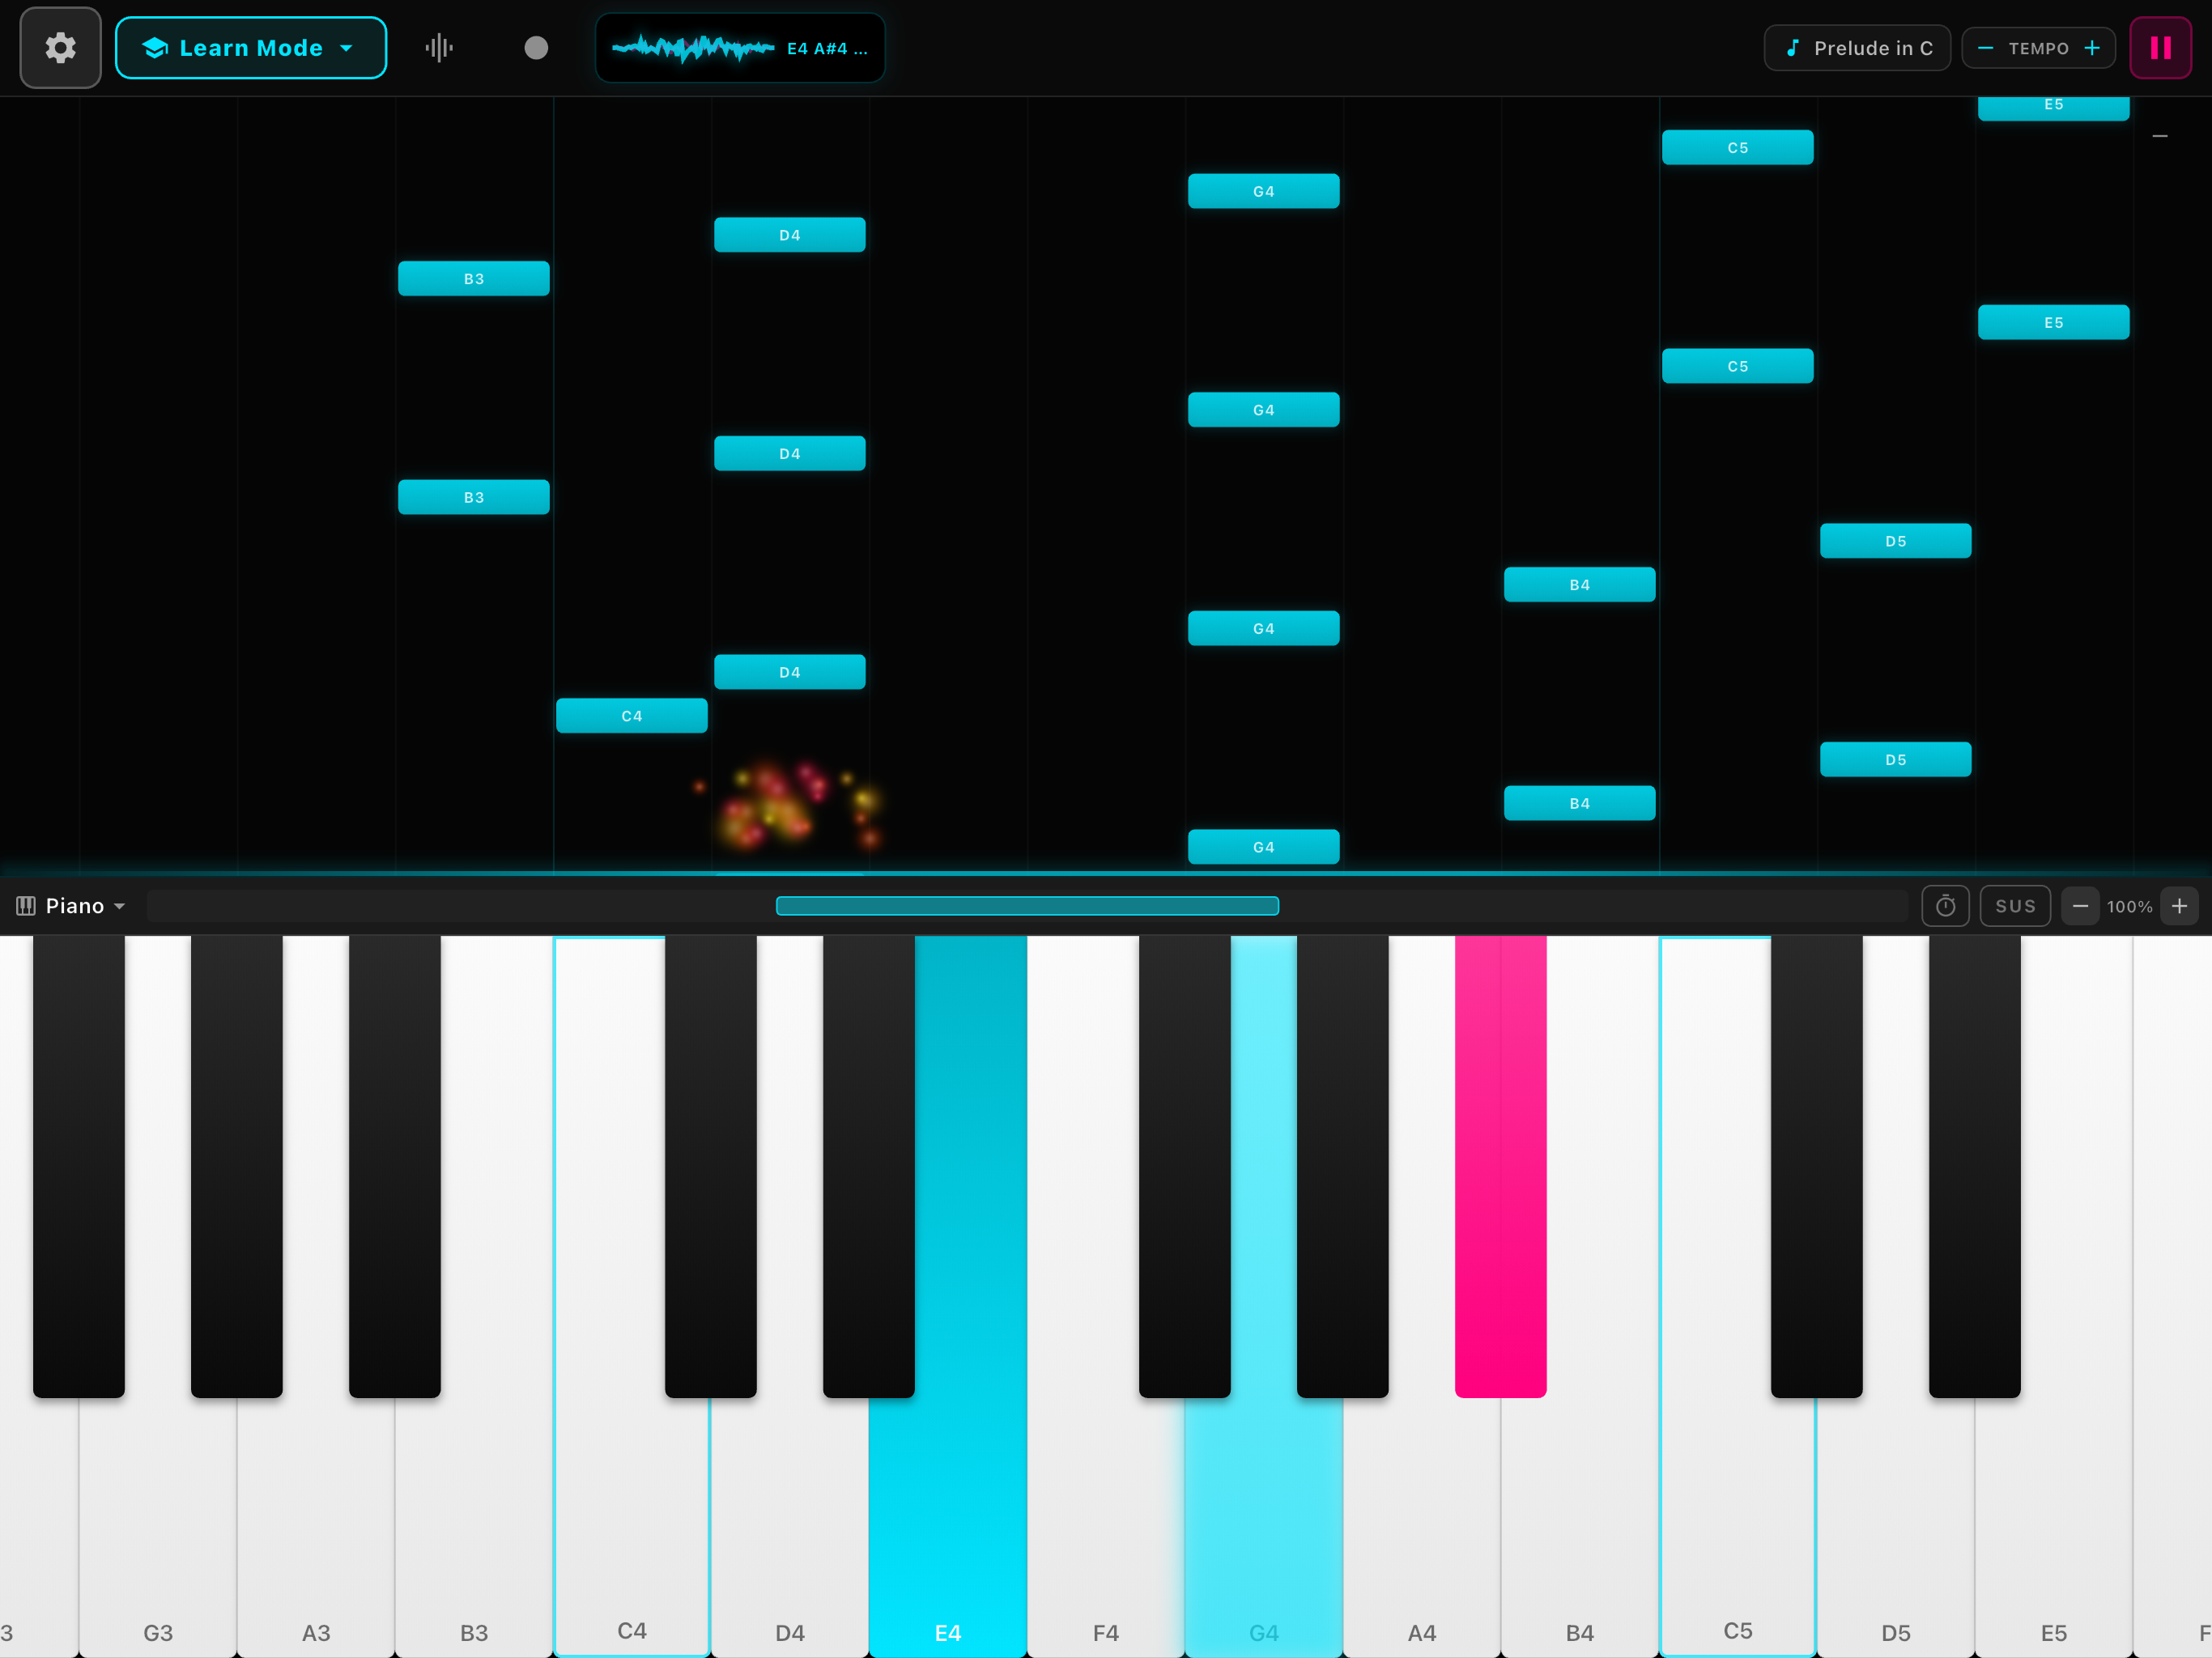The height and width of the screenshot is (1658, 2212).
Task: Click the gray record dot button
Action: tap(536, 48)
